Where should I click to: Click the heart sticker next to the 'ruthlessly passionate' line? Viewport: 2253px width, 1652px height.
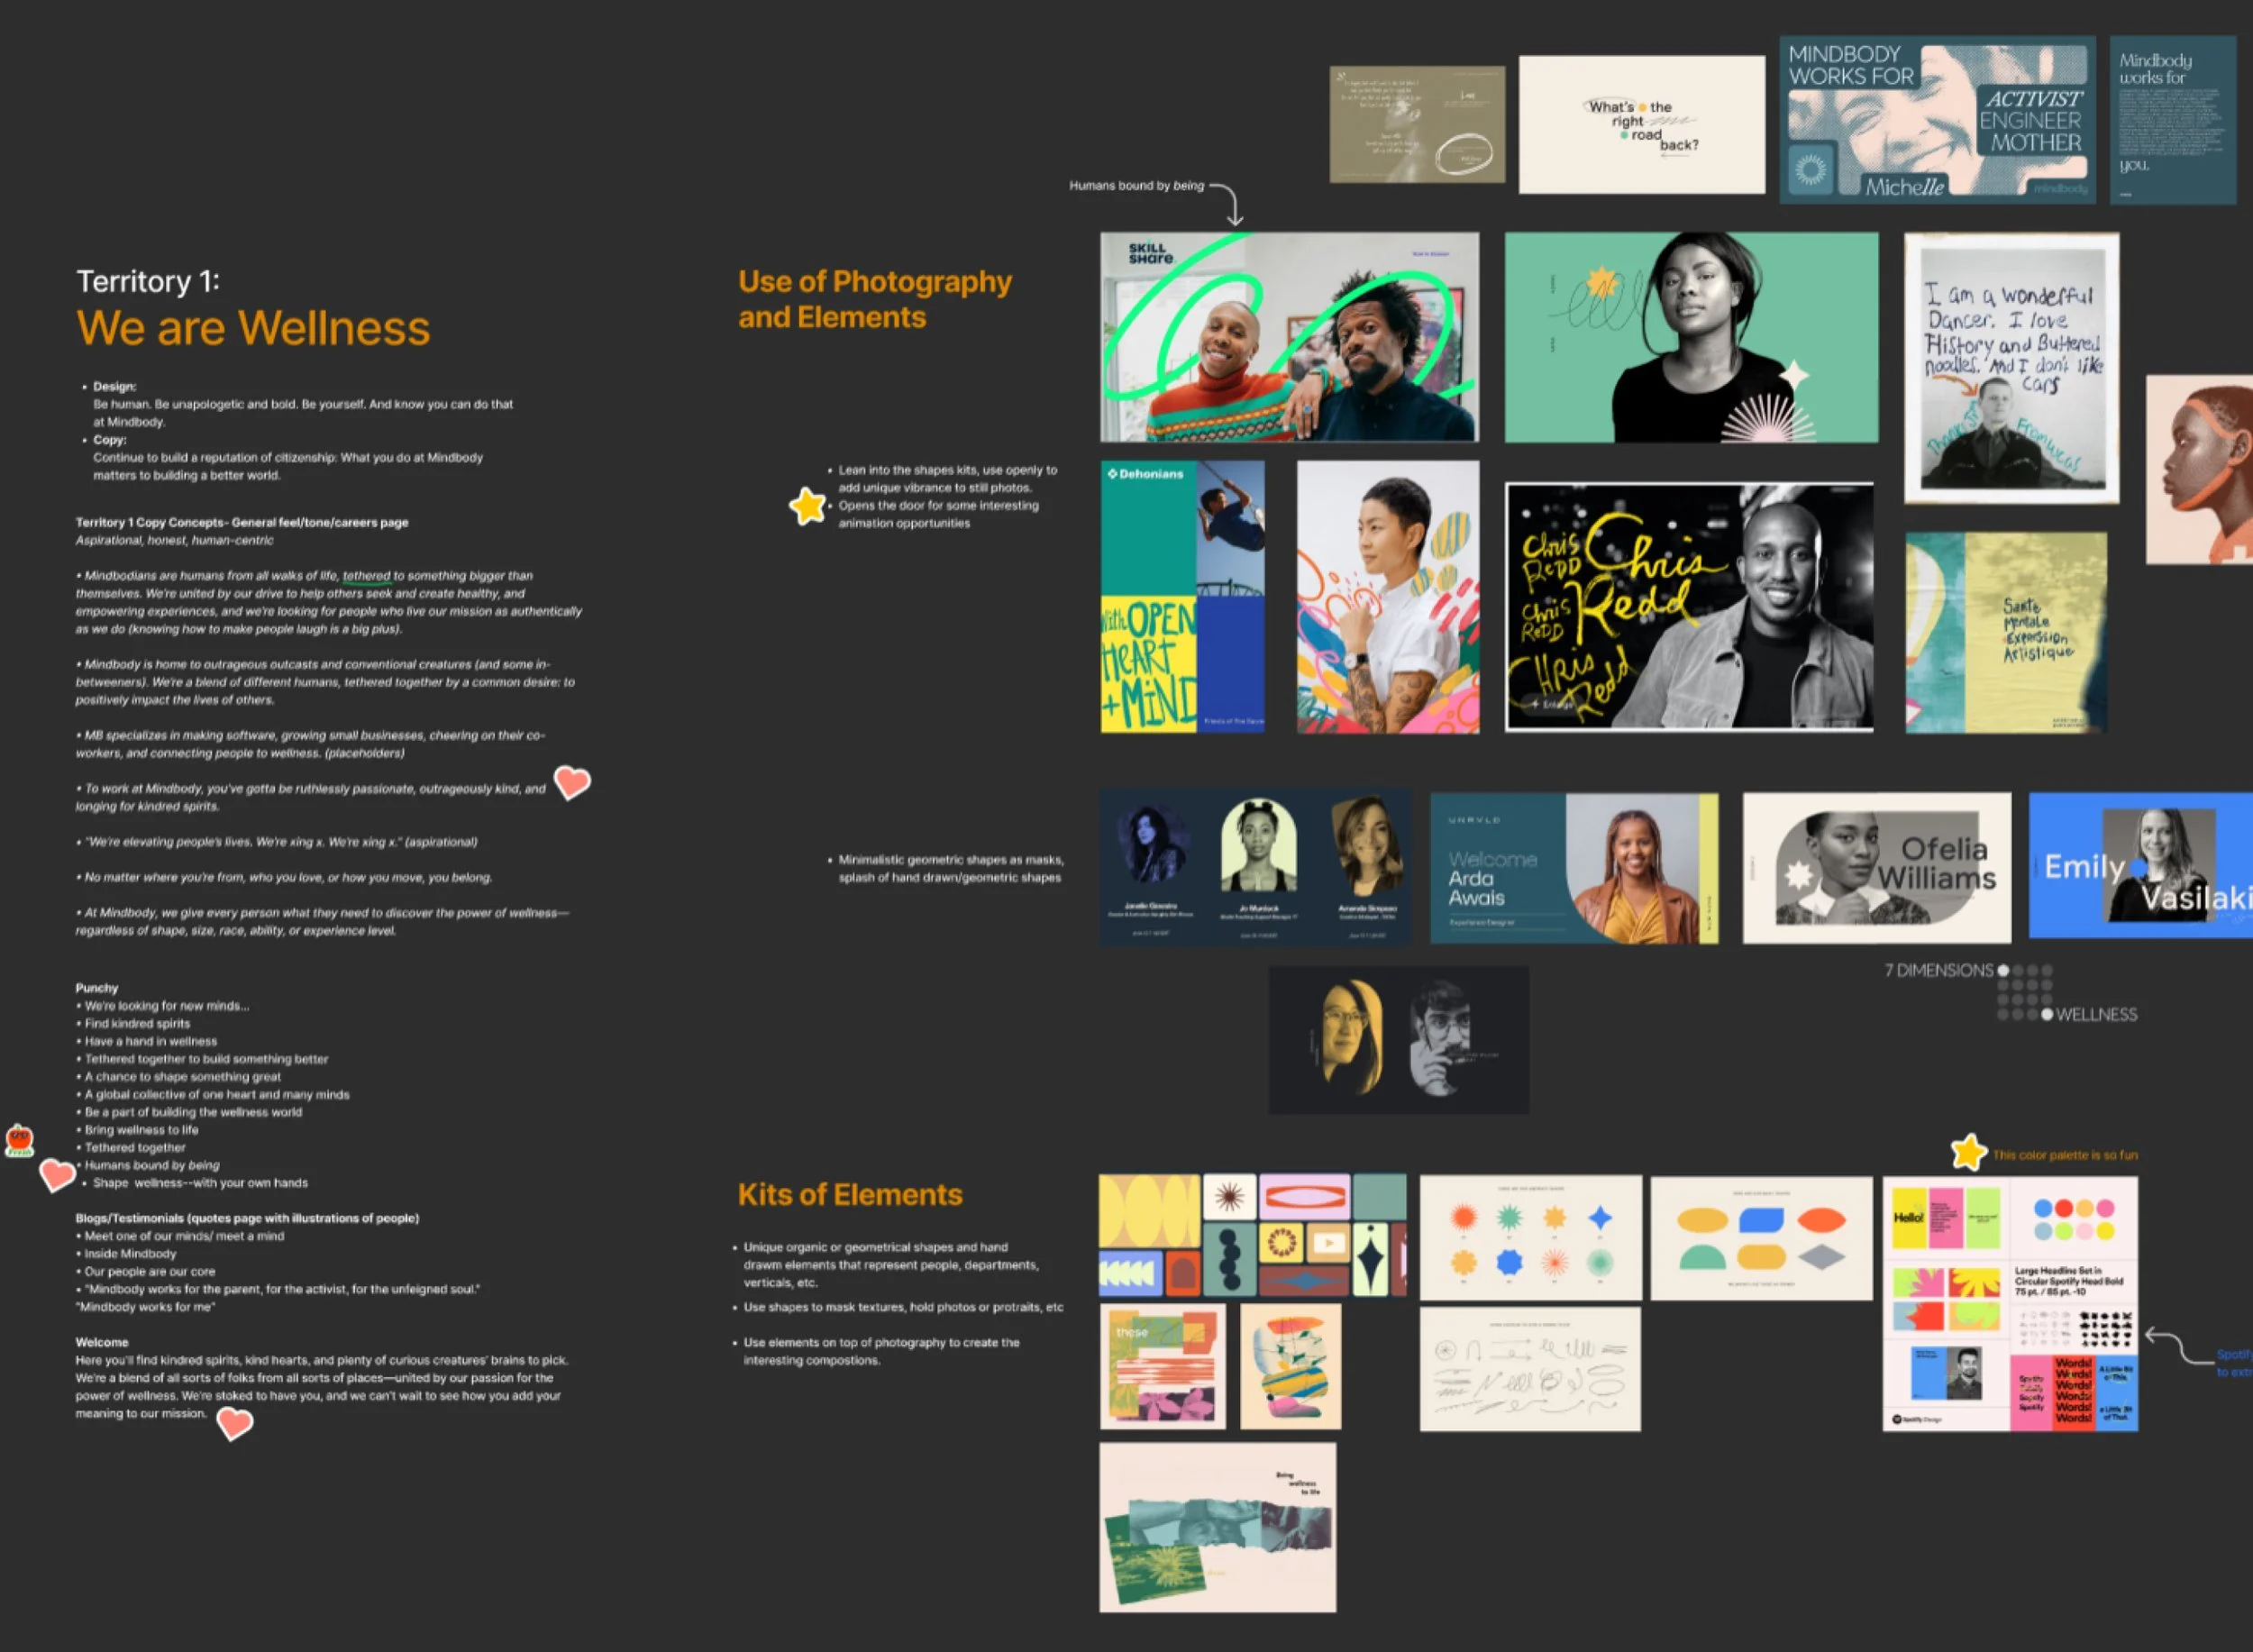pos(572,782)
